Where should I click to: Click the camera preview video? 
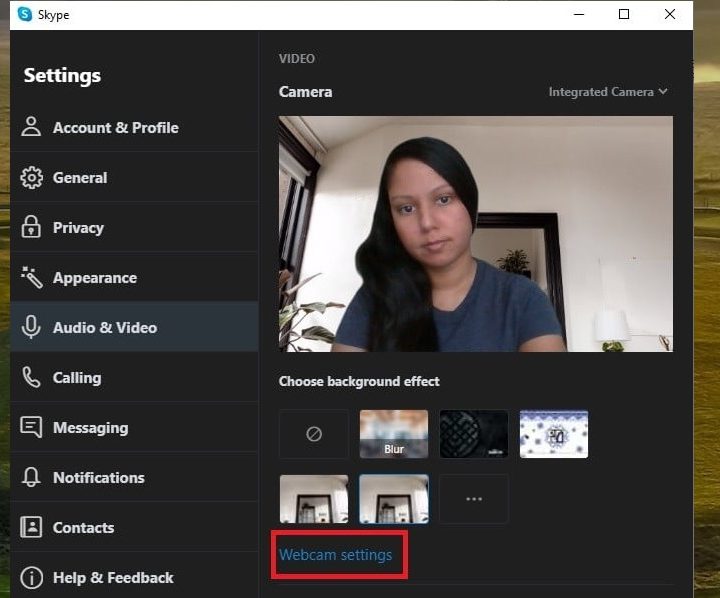pos(476,234)
